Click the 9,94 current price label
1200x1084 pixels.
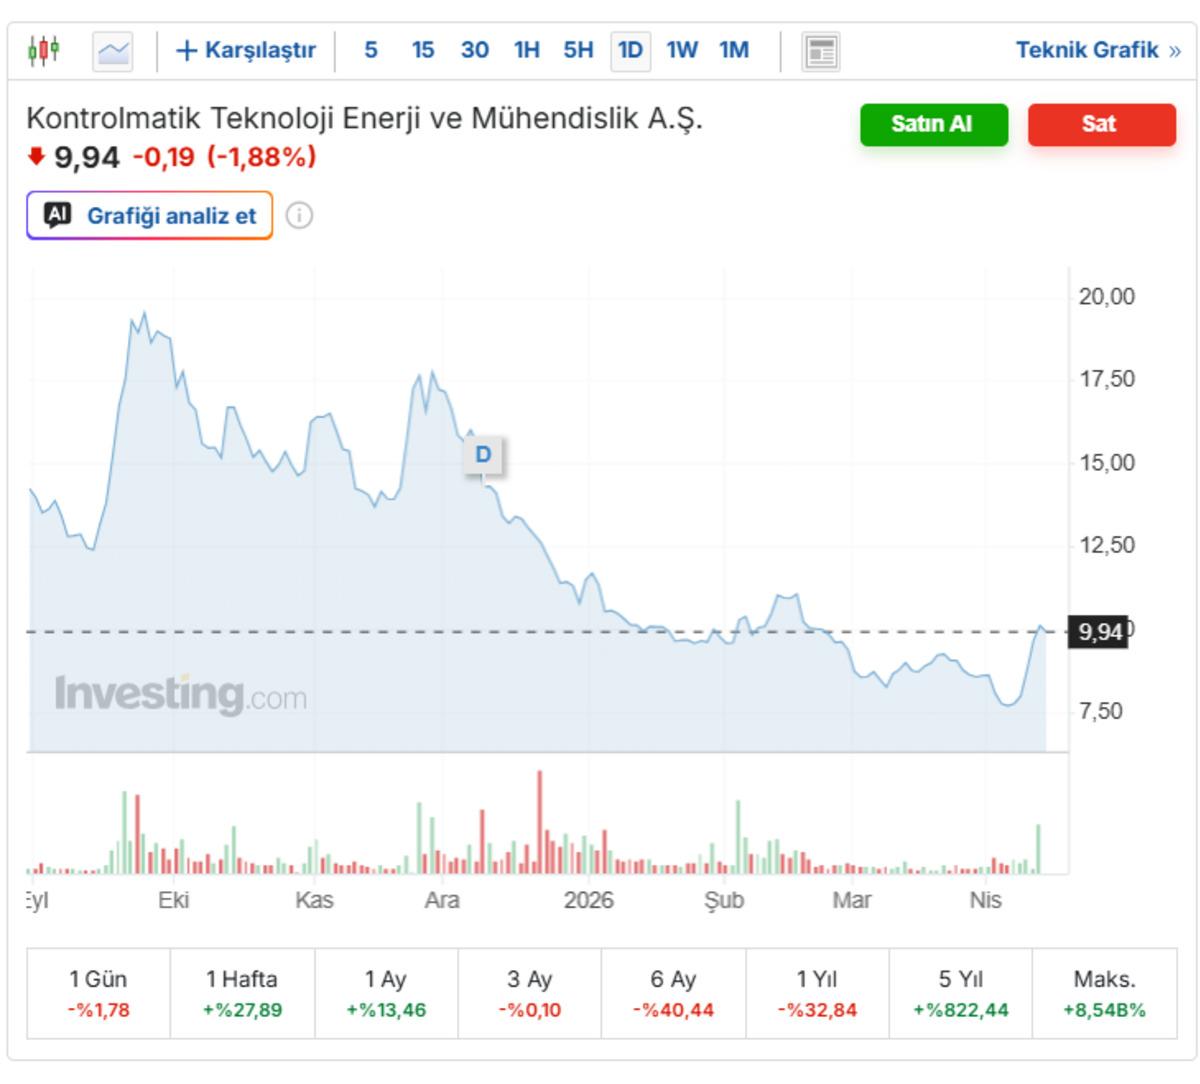(x=1098, y=632)
